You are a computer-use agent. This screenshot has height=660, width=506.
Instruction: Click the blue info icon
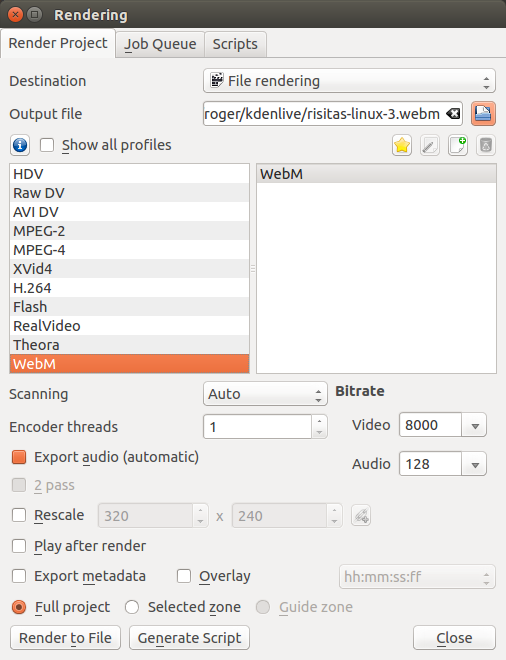(x=20, y=145)
